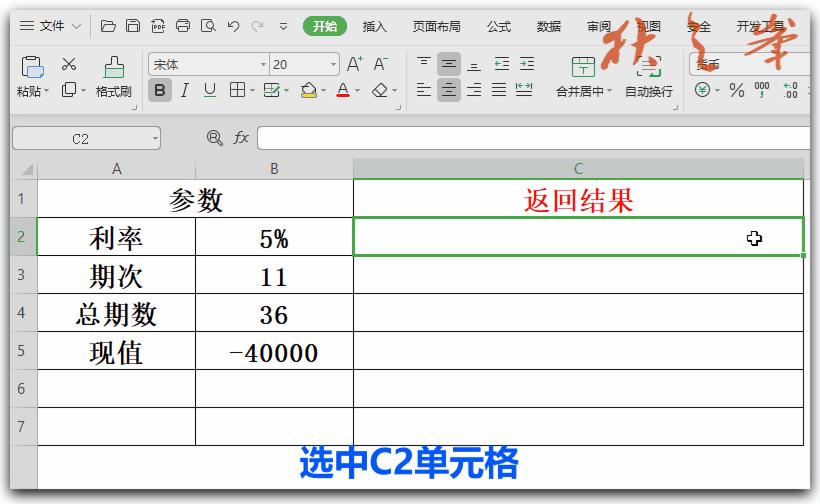820x504 pixels.
Task: Open the currency symbol dropdown
Action: tap(717, 91)
